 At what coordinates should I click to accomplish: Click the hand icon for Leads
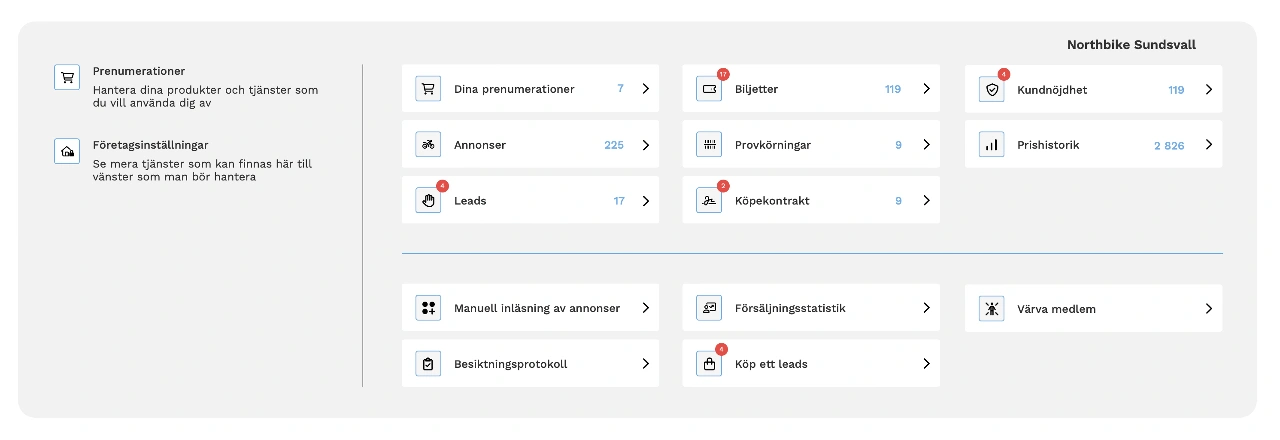428,201
